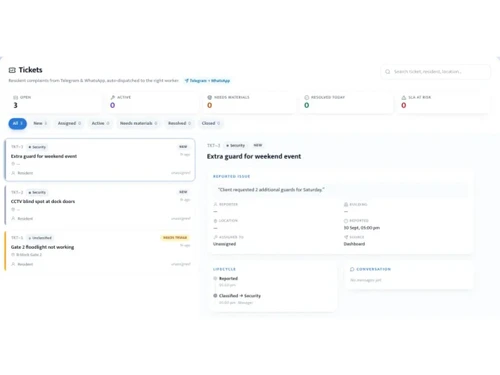Open the Gate 2 floodlight not working ticket

pyautogui.click(x=100, y=251)
